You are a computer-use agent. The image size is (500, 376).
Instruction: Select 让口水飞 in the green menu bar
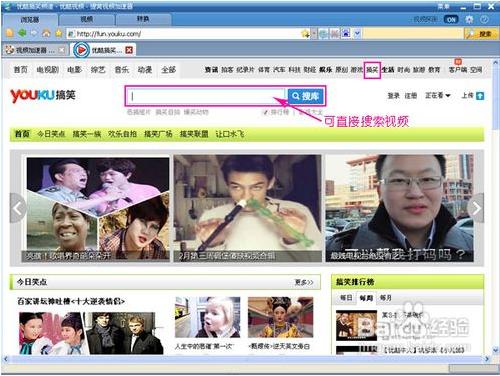(x=230, y=134)
